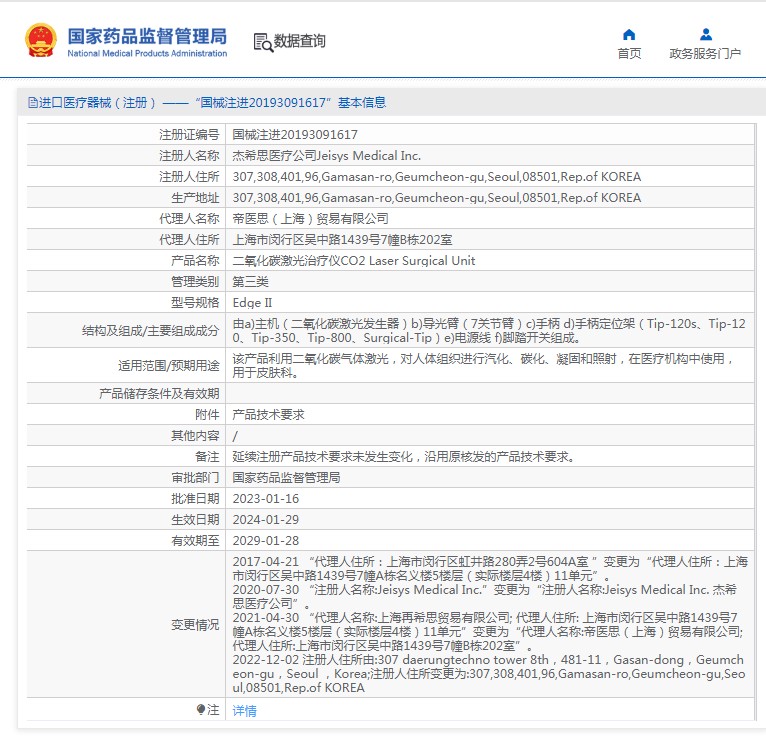Click 上海市闵行区吴中路1439号7幢B栋202室 cell
766x740 pixels.
pyautogui.click(x=342, y=239)
